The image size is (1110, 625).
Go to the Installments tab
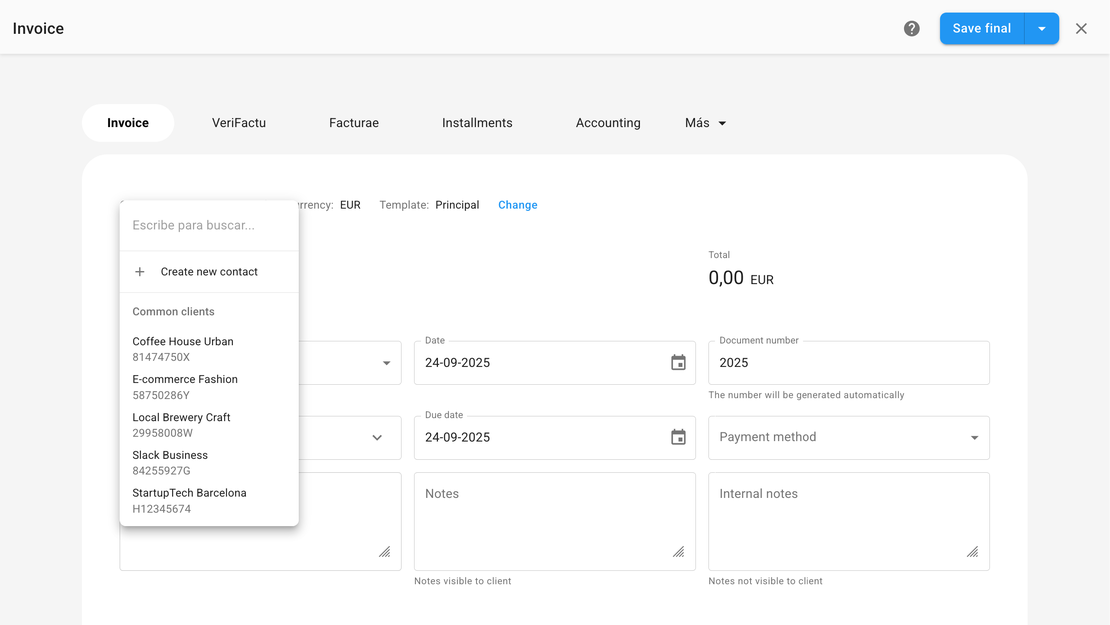[477, 123]
